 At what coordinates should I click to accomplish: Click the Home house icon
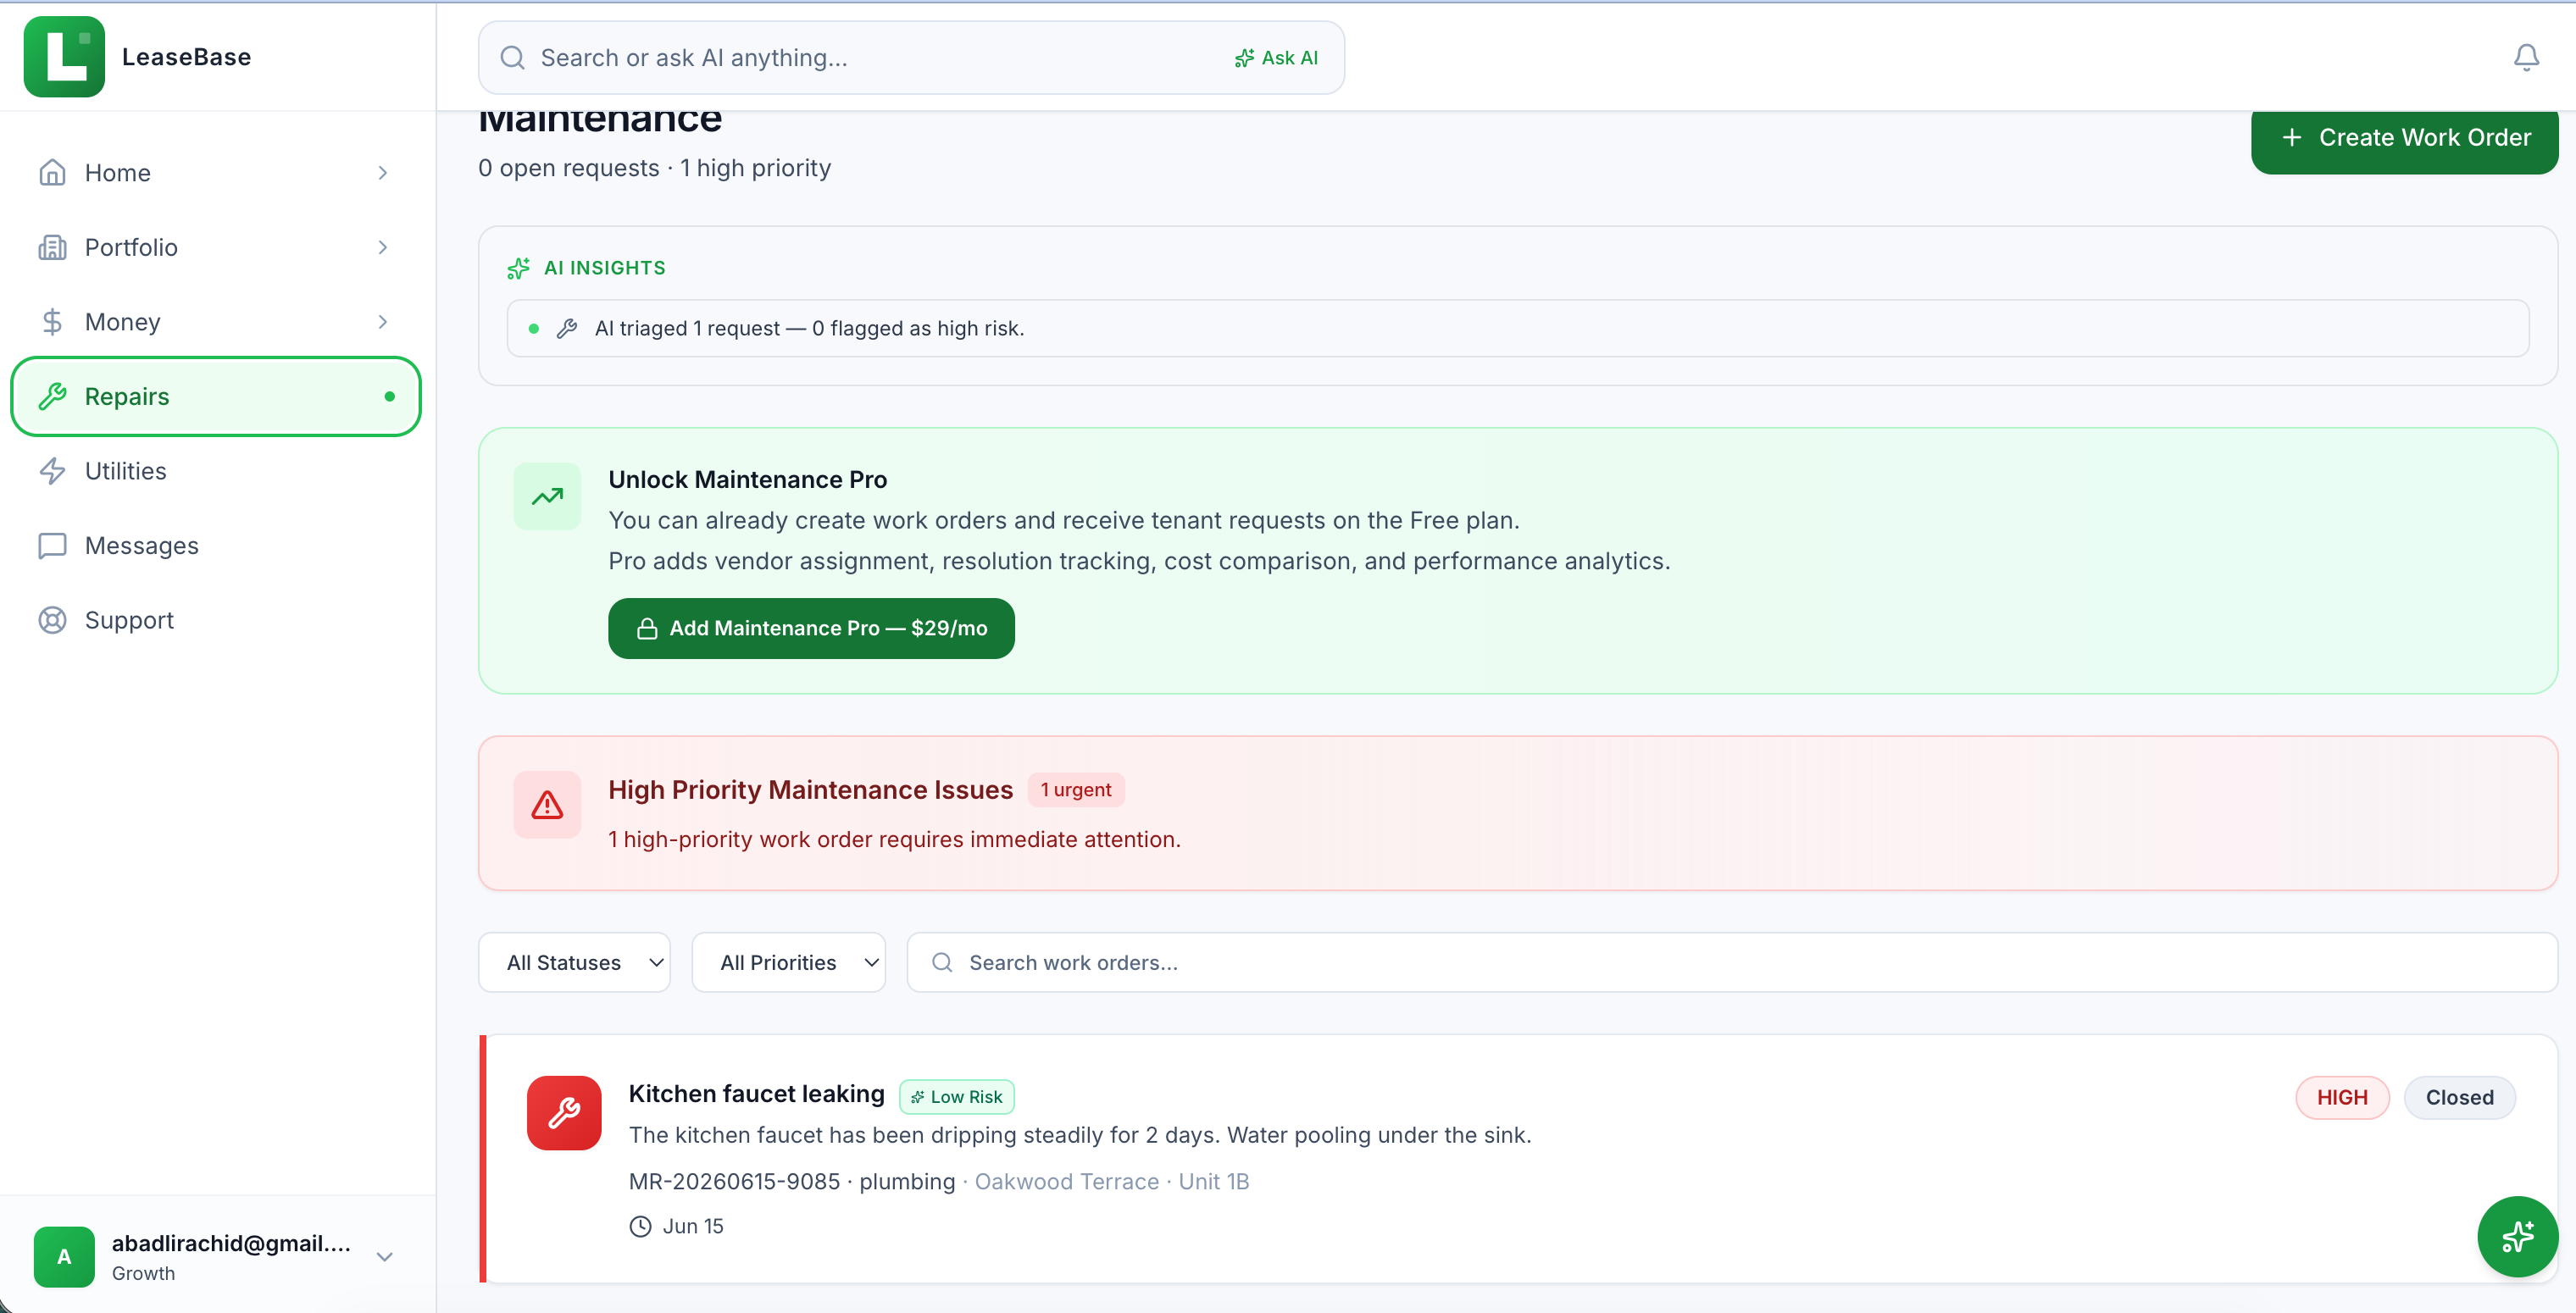[52, 173]
